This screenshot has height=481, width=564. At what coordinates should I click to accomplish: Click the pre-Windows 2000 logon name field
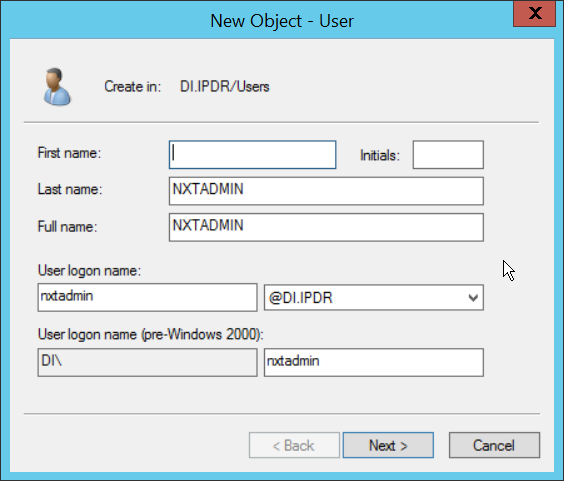[x=374, y=362]
